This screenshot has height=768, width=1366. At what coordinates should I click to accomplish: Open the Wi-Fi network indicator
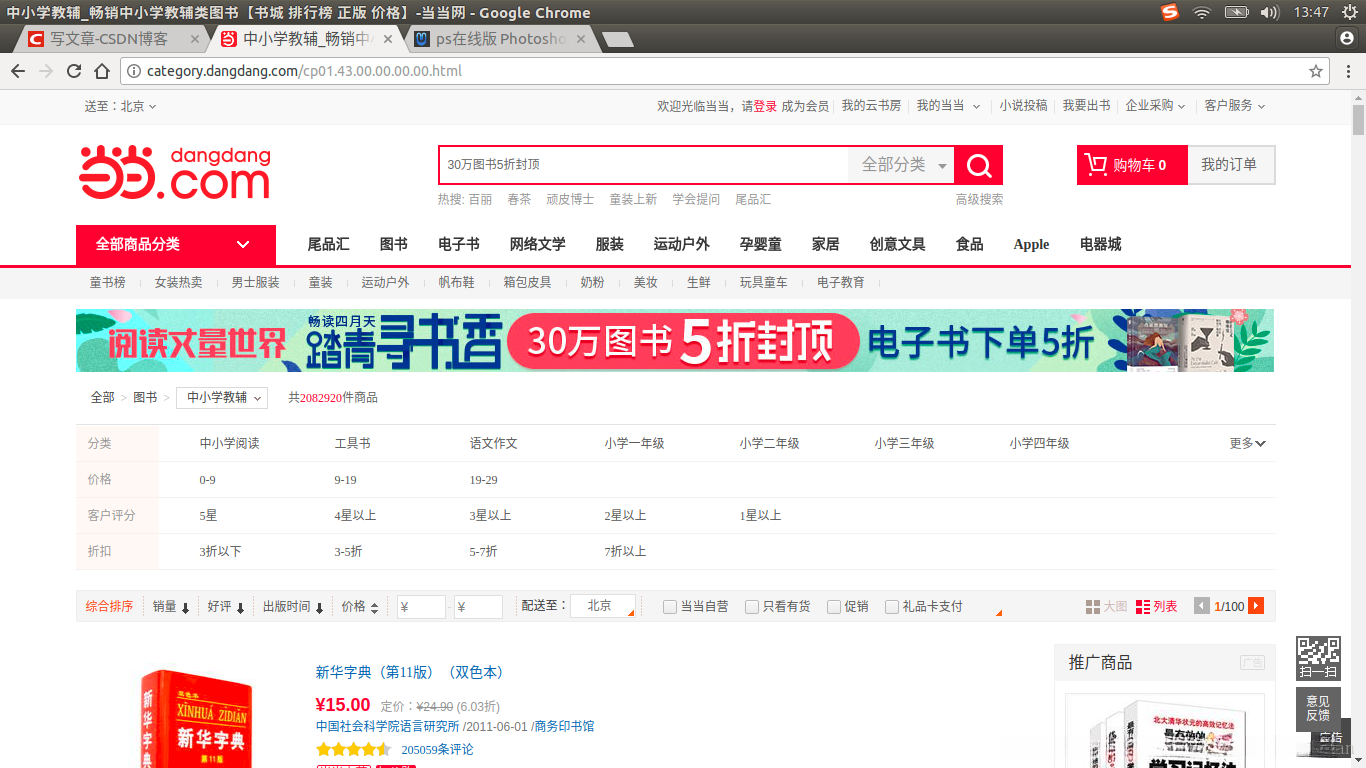tap(1202, 12)
